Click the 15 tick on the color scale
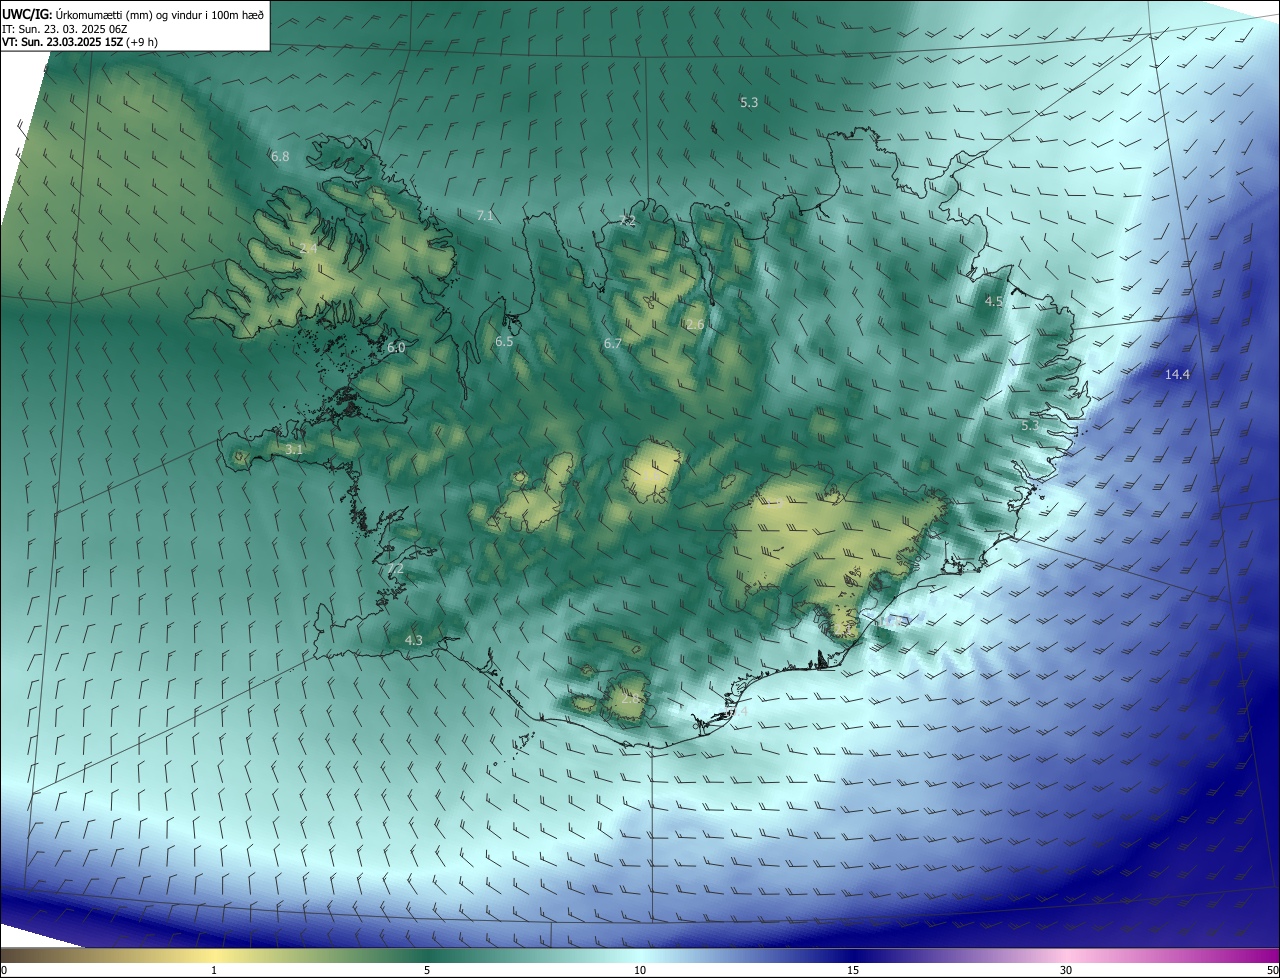The height and width of the screenshot is (978, 1280). tap(853, 970)
